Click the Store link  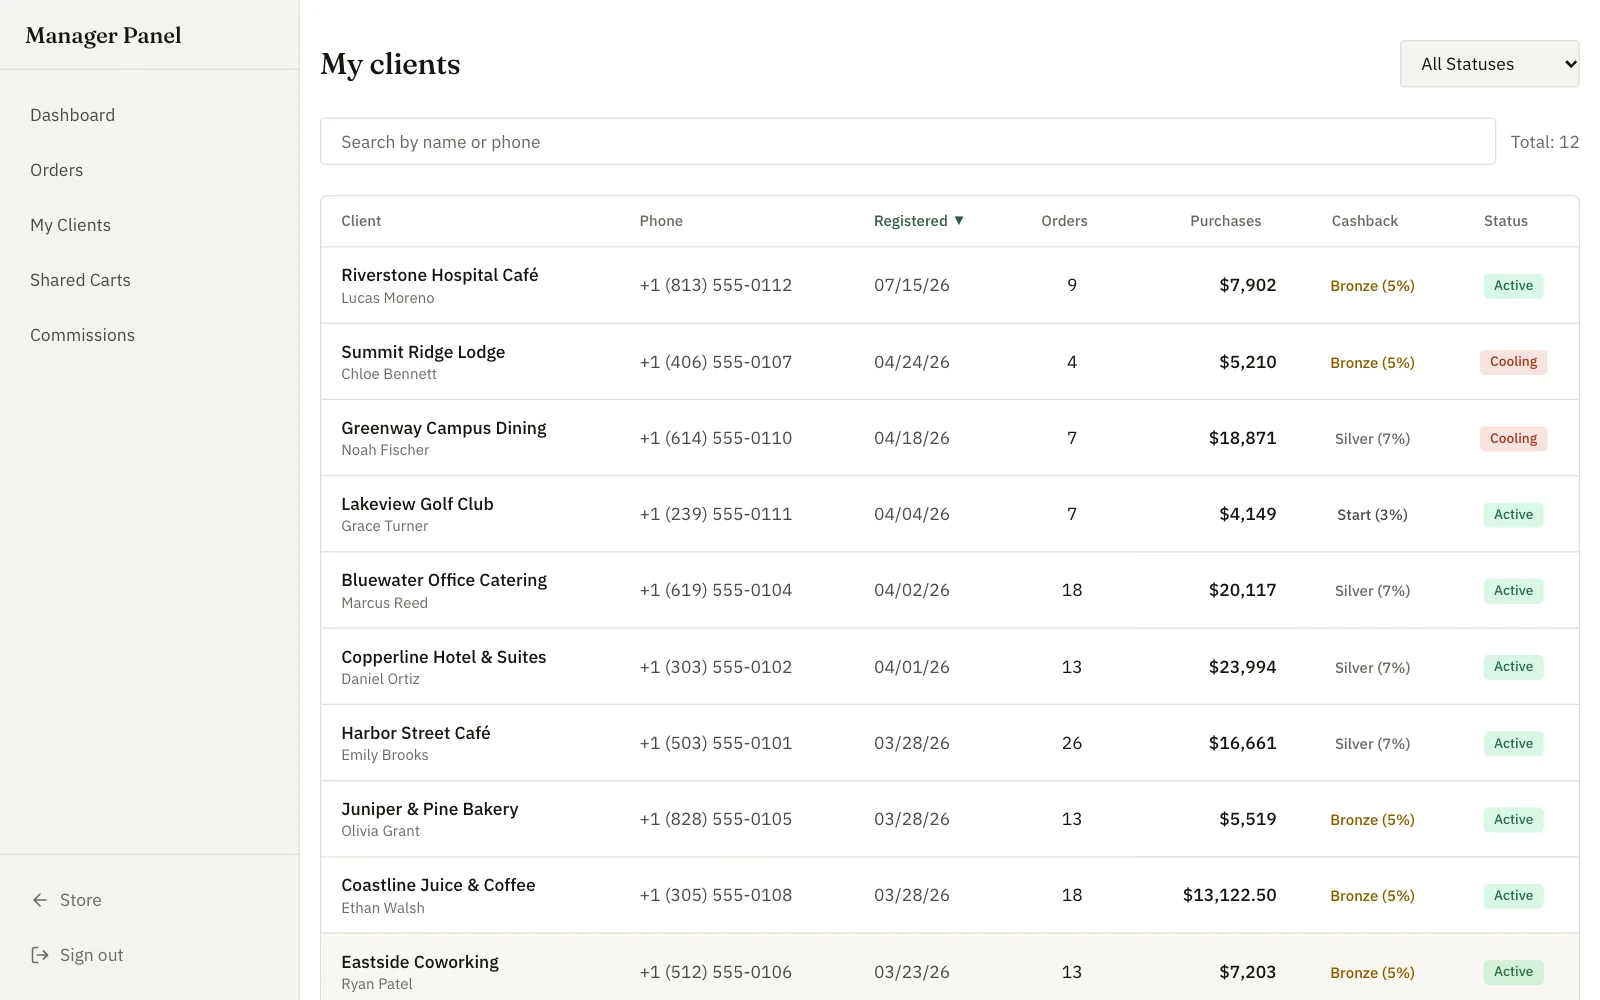click(80, 900)
